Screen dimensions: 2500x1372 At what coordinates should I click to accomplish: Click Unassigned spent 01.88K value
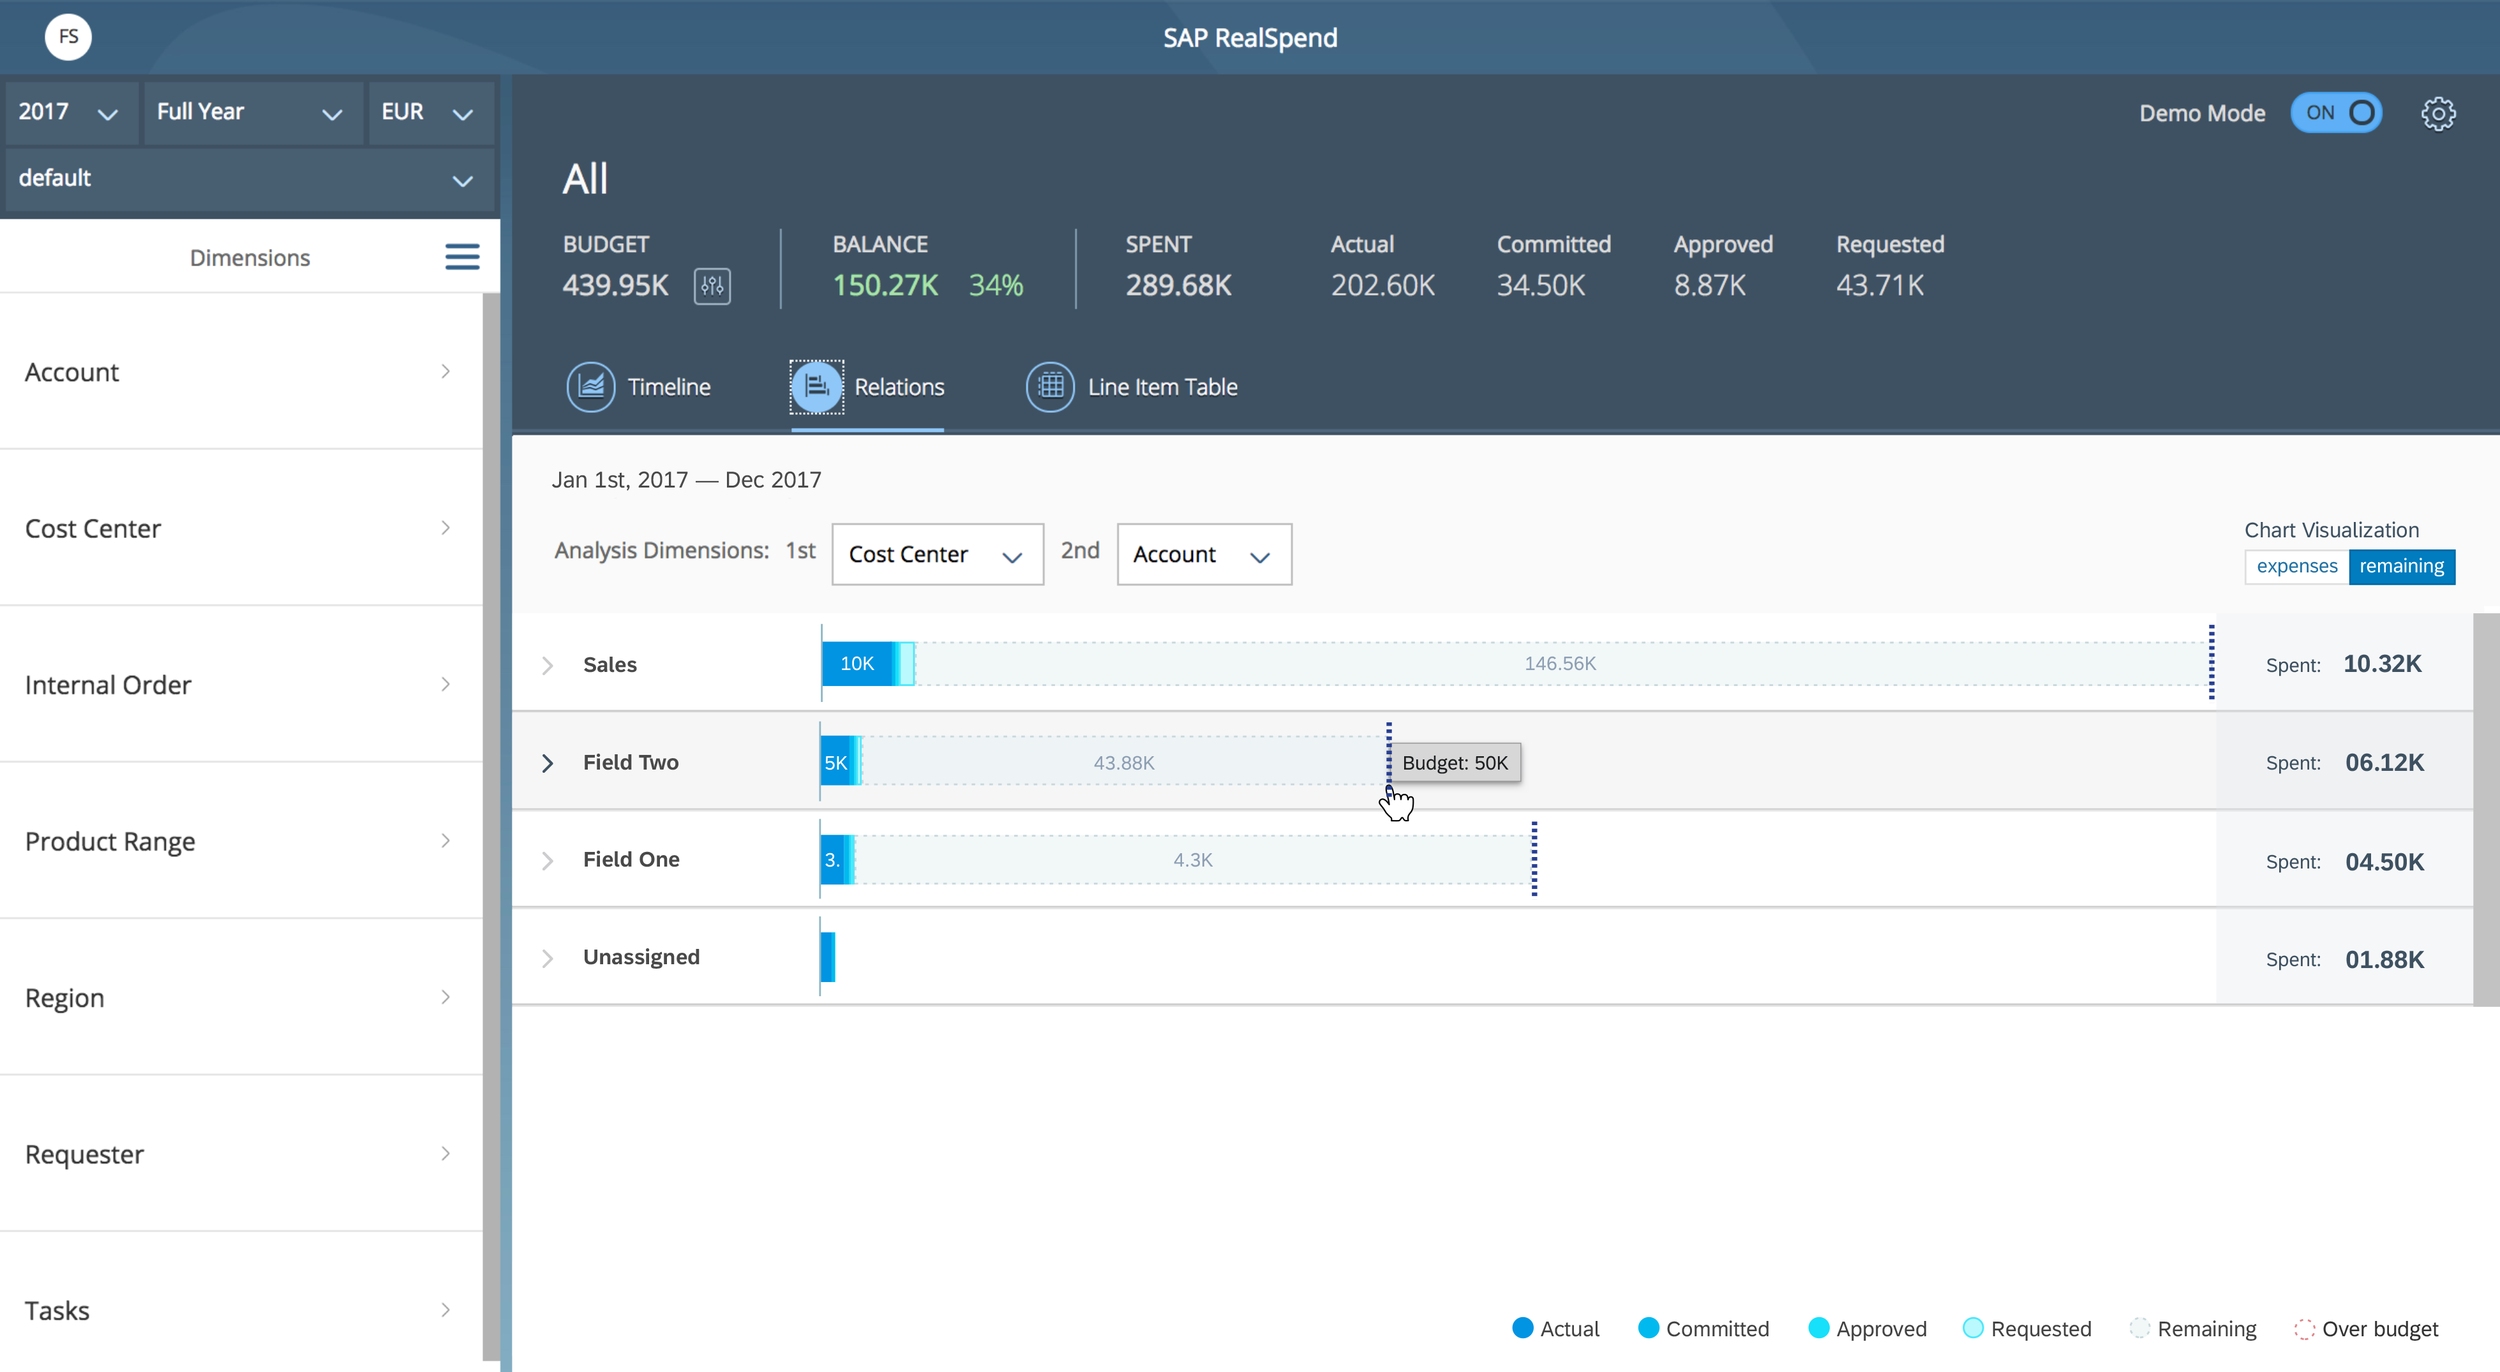tap(2384, 960)
